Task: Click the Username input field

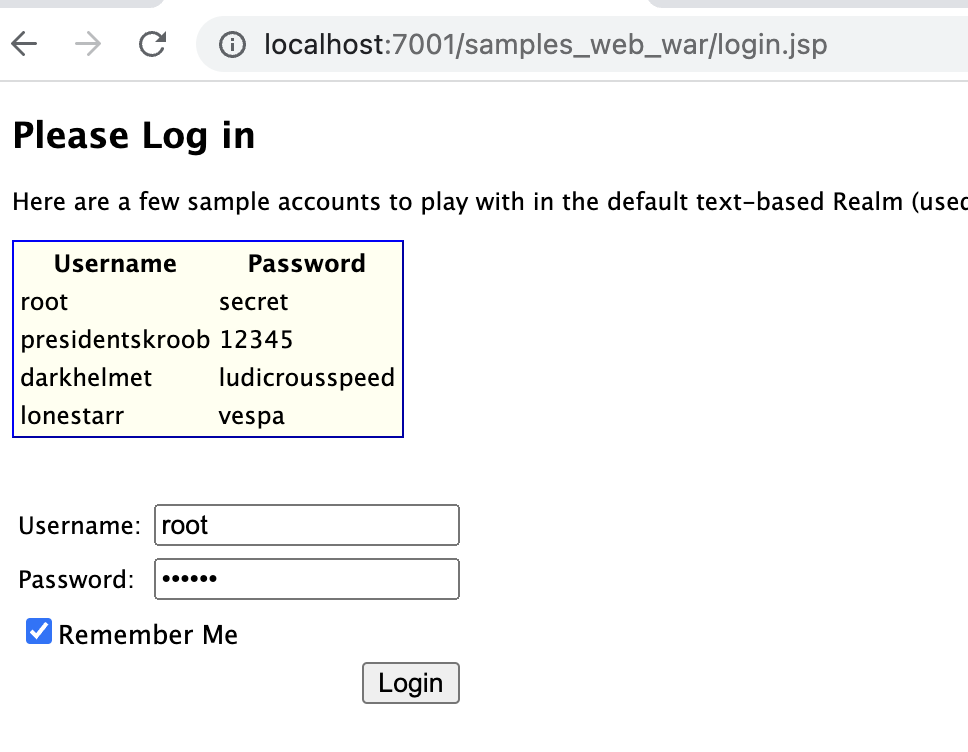Action: tap(306, 525)
